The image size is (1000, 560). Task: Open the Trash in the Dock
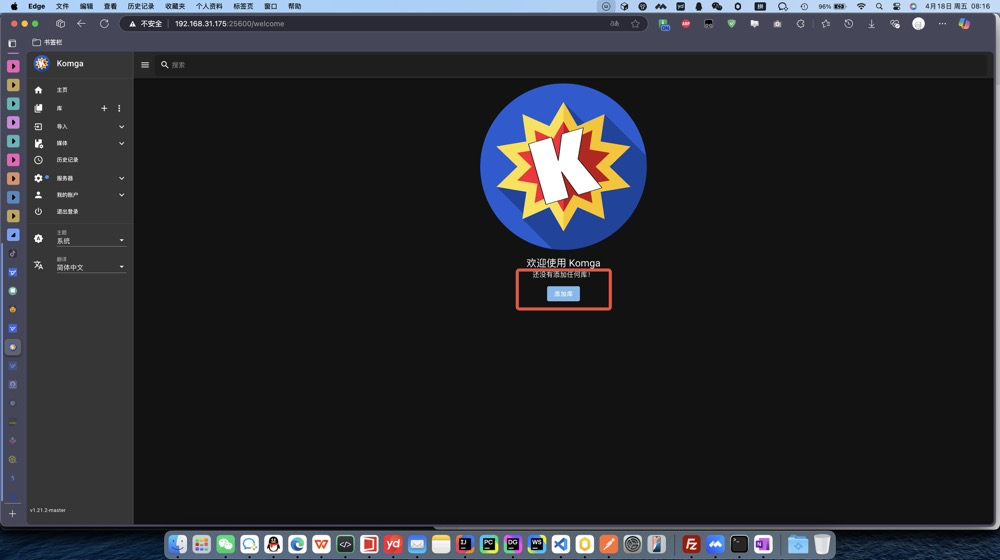(x=822, y=544)
